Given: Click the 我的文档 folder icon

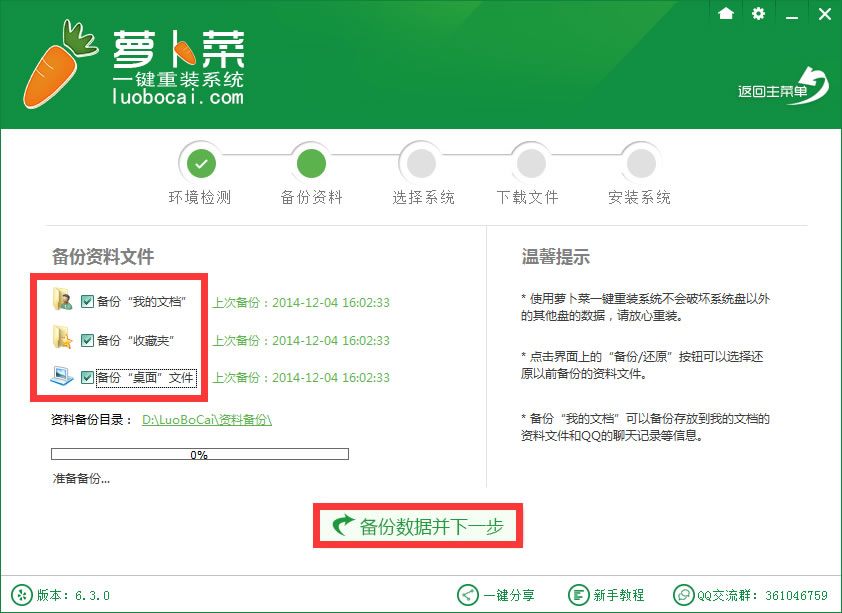Looking at the screenshot, I should (x=63, y=300).
